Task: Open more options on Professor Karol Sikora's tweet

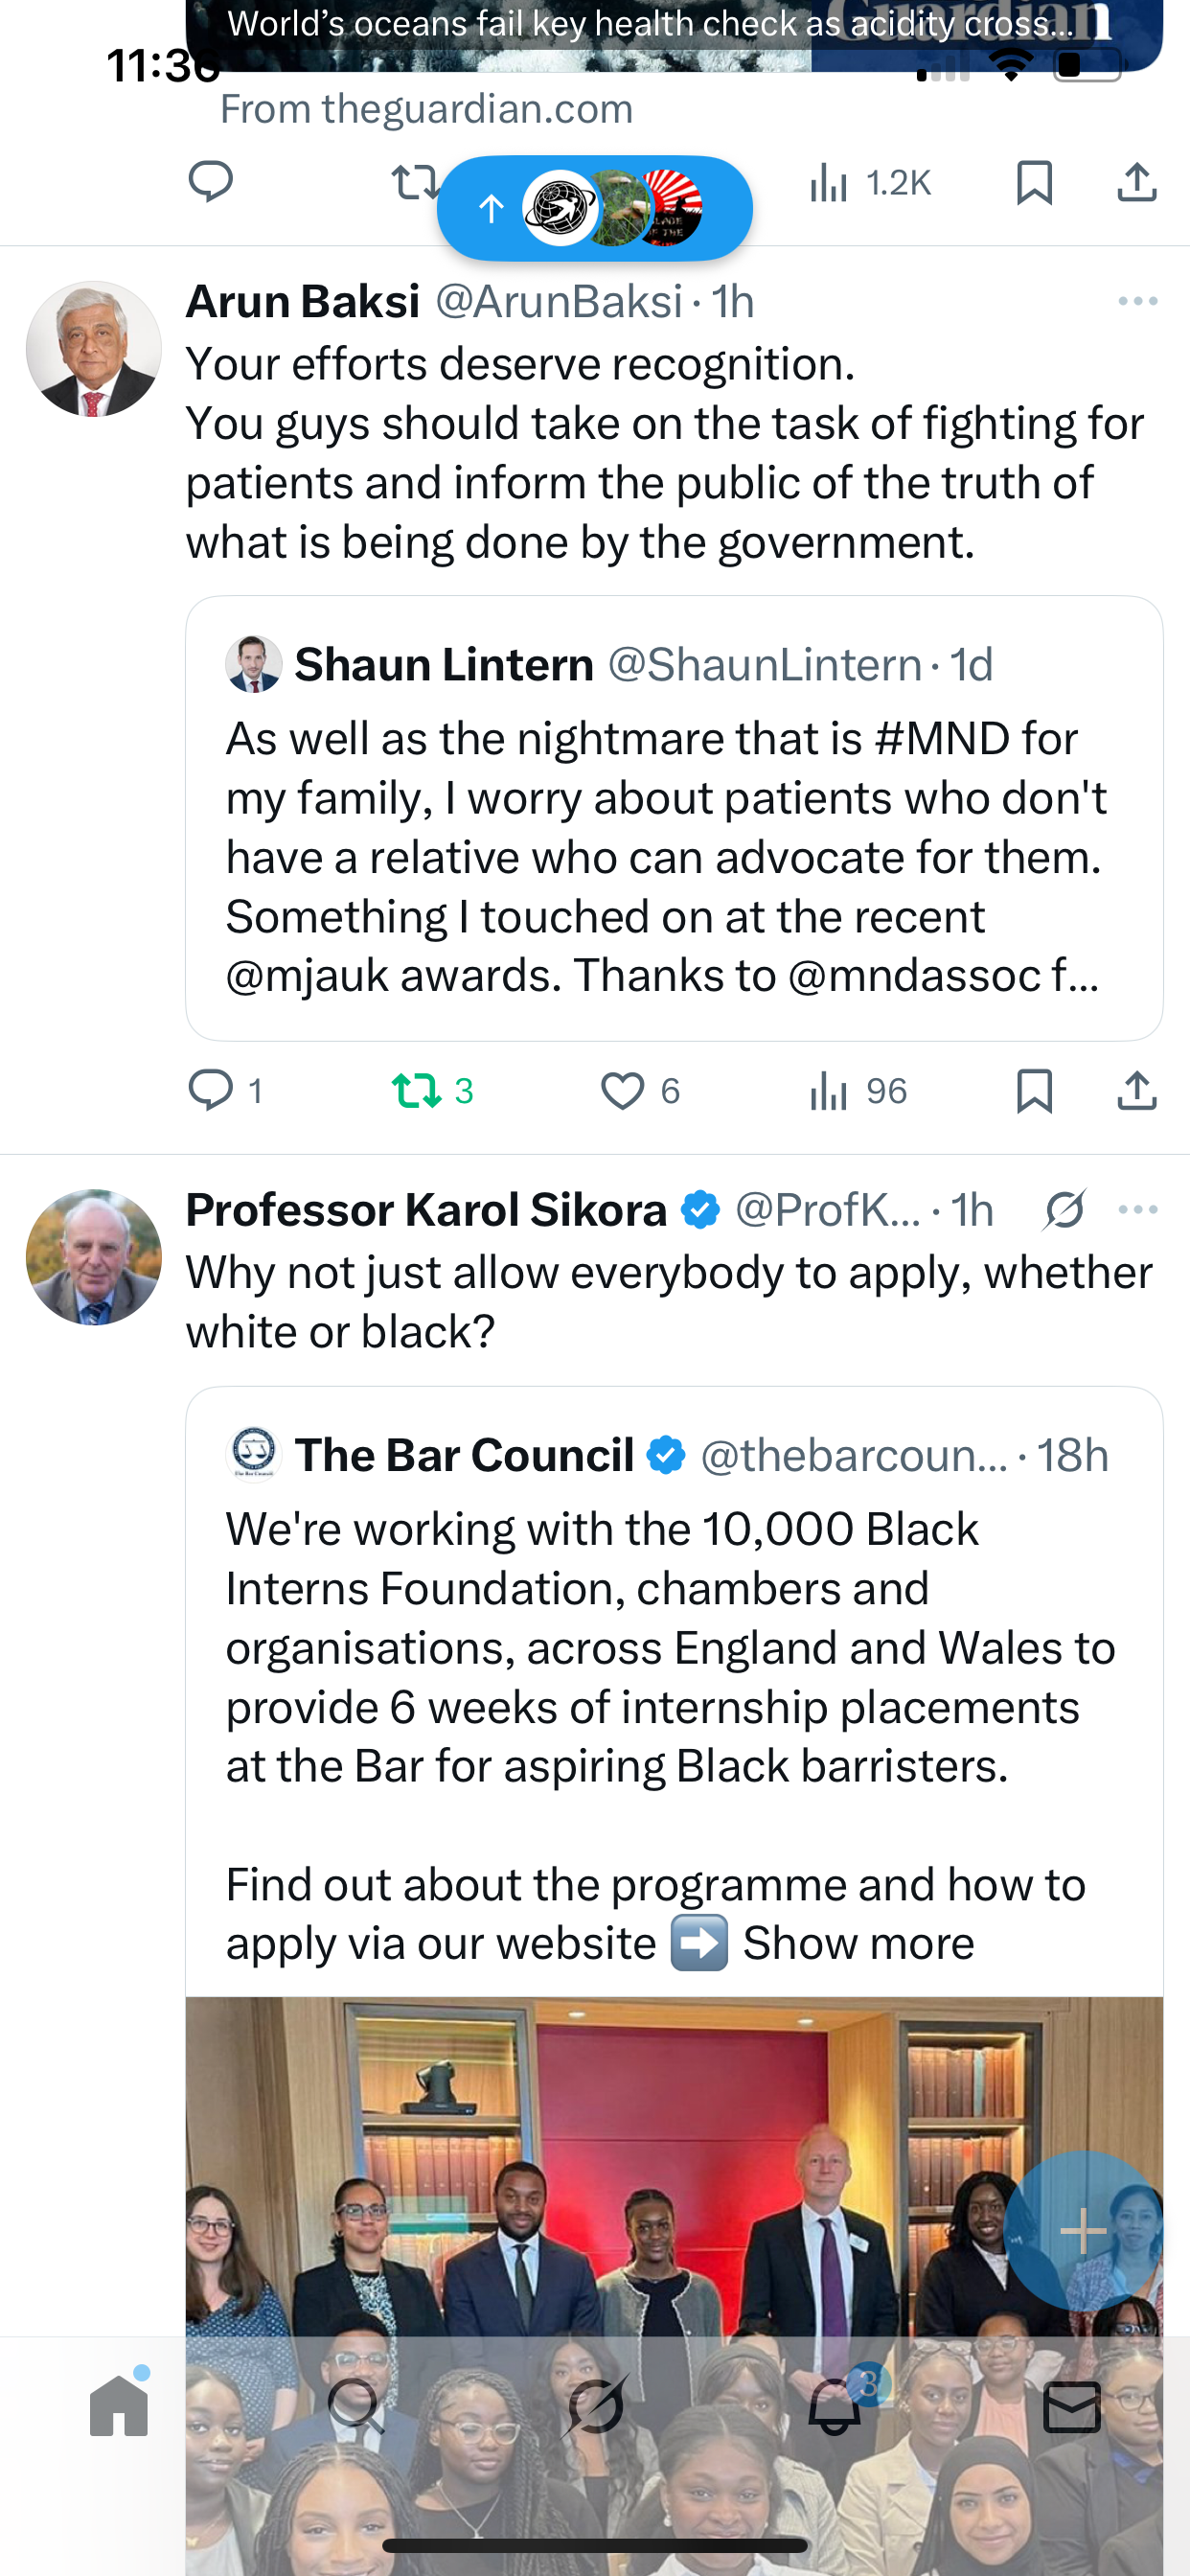Action: [1138, 1210]
